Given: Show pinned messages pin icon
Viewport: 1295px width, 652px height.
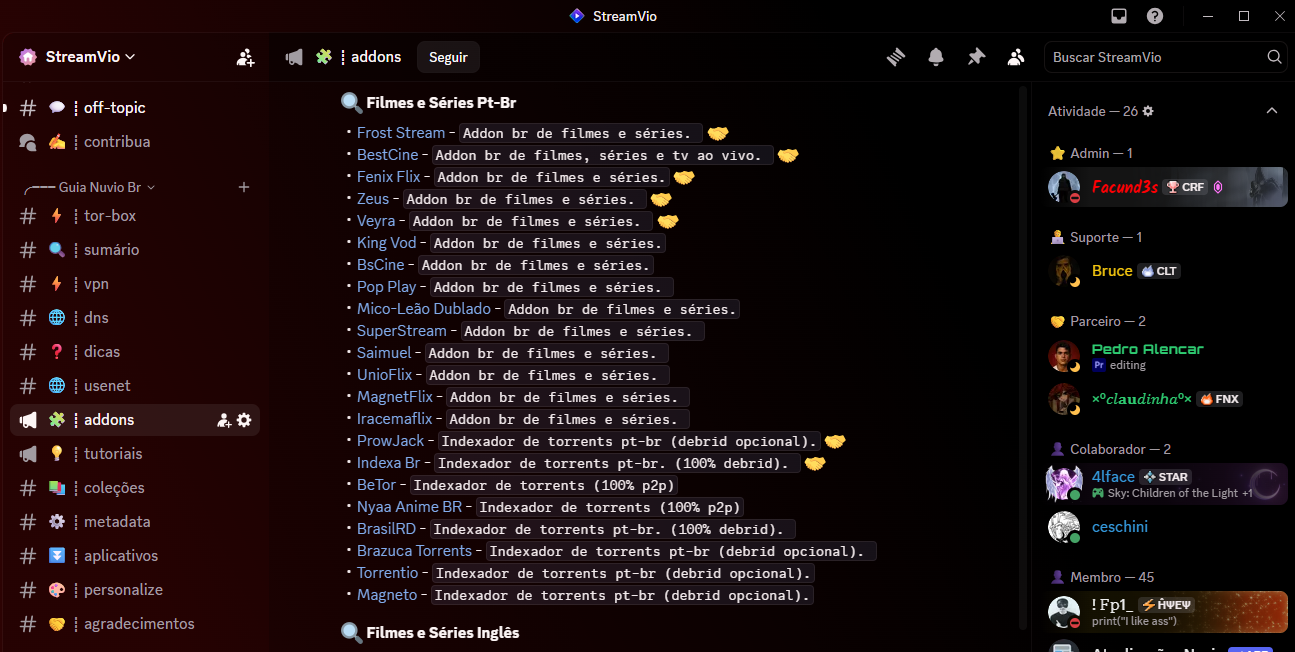Looking at the screenshot, I should click(x=976, y=57).
